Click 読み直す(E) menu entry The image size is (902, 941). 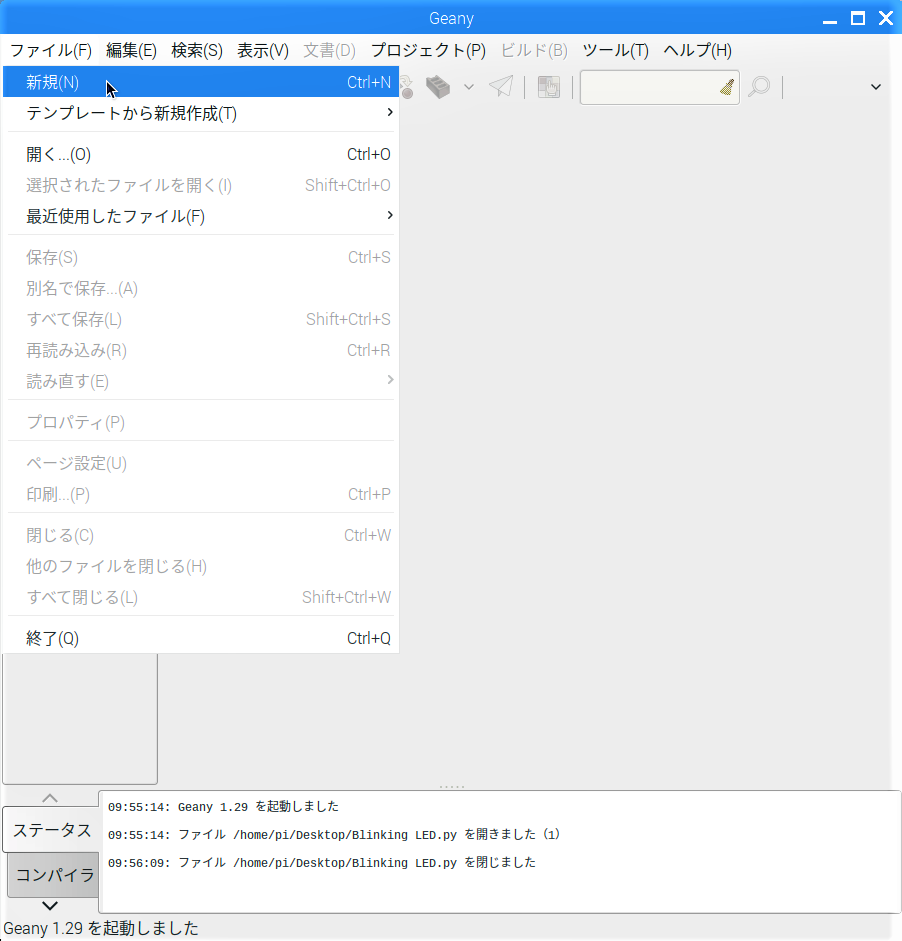[x=201, y=381]
